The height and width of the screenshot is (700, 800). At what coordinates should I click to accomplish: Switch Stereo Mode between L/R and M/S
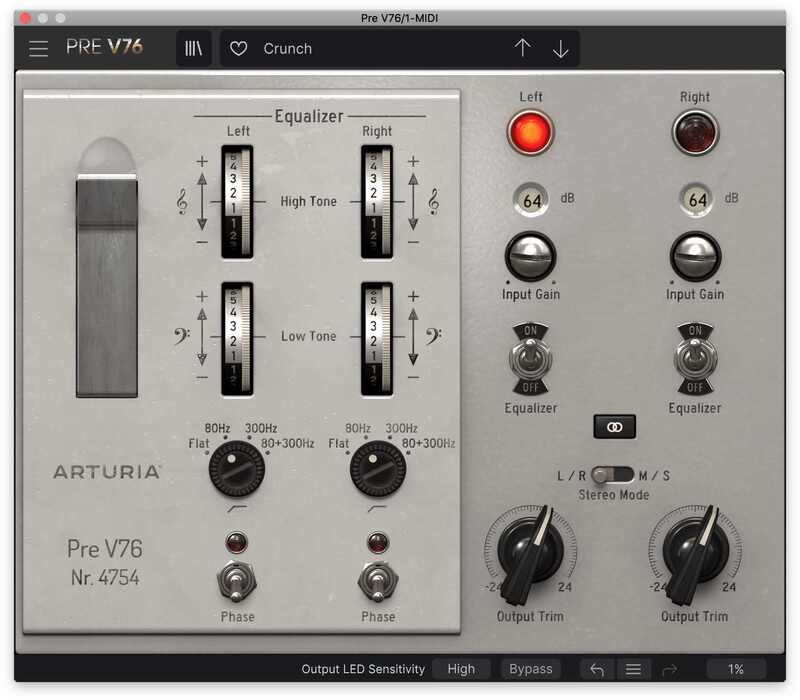click(612, 475)
